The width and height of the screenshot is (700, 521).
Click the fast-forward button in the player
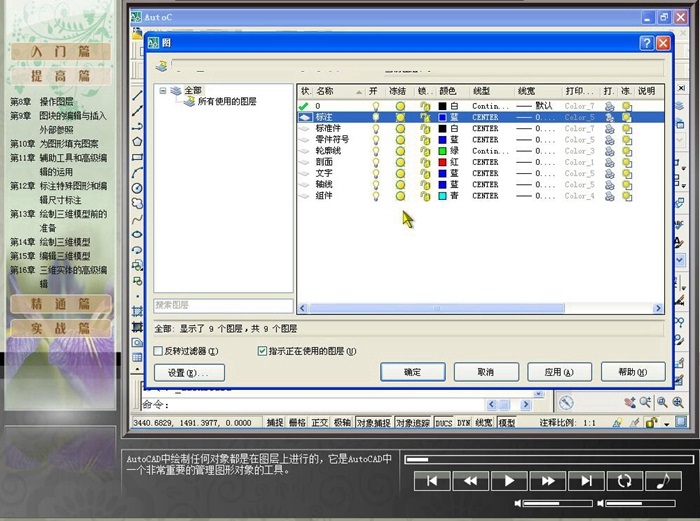[x=548, y=480]
